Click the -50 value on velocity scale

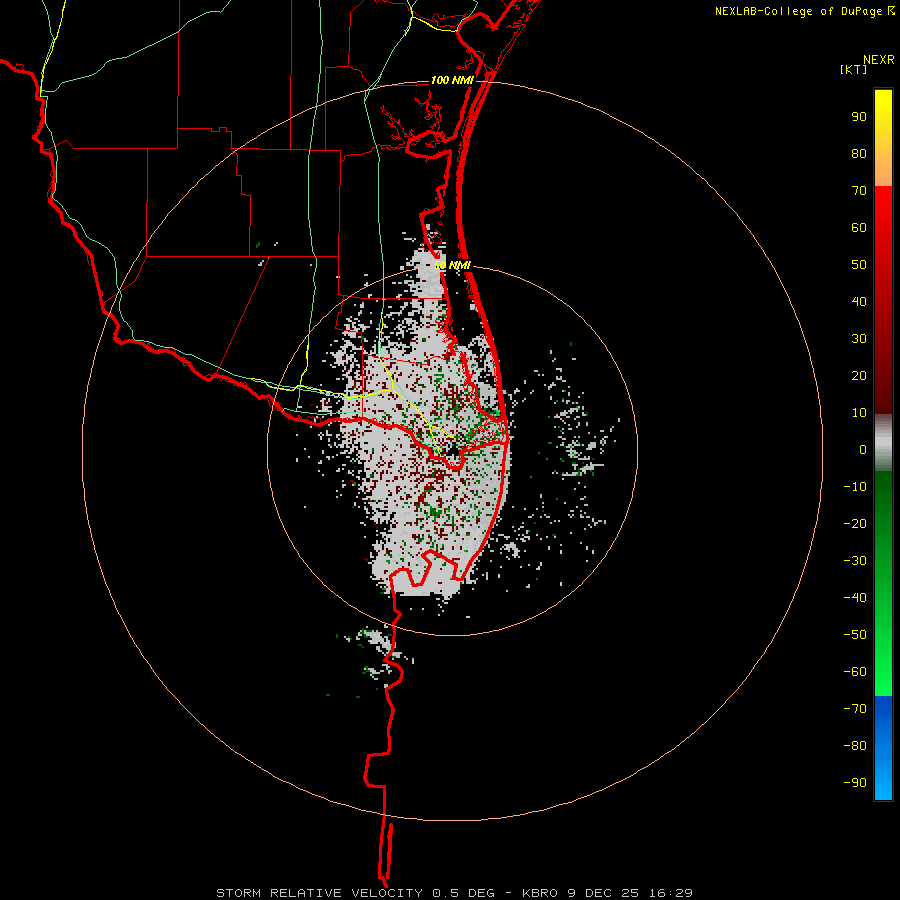pyautogui.click(x=855, y=634)
